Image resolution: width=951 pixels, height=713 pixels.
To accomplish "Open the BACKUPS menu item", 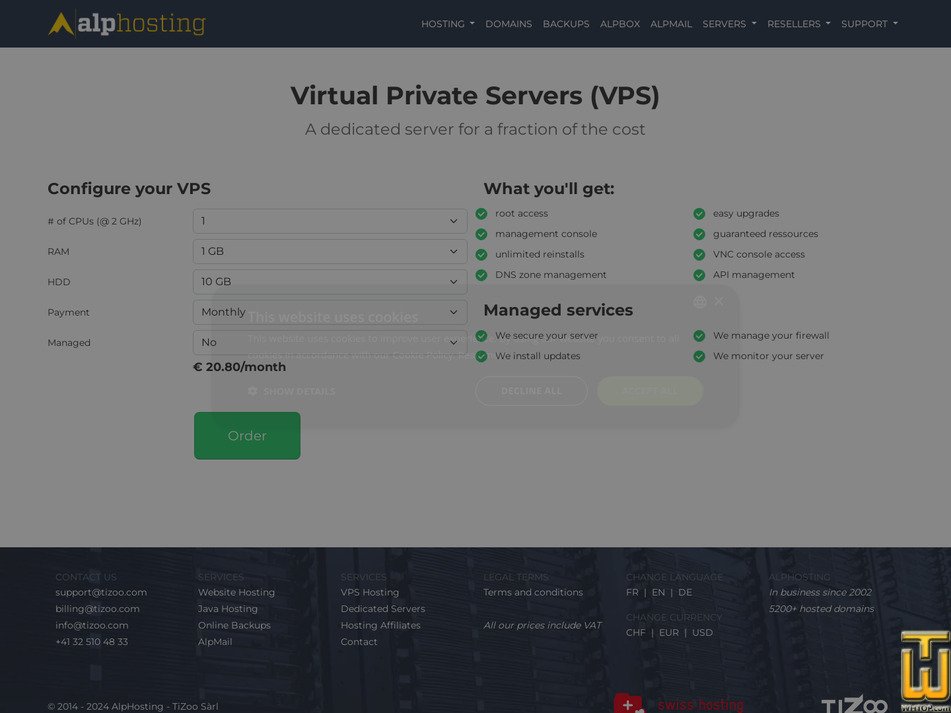I will coord(566,24).
